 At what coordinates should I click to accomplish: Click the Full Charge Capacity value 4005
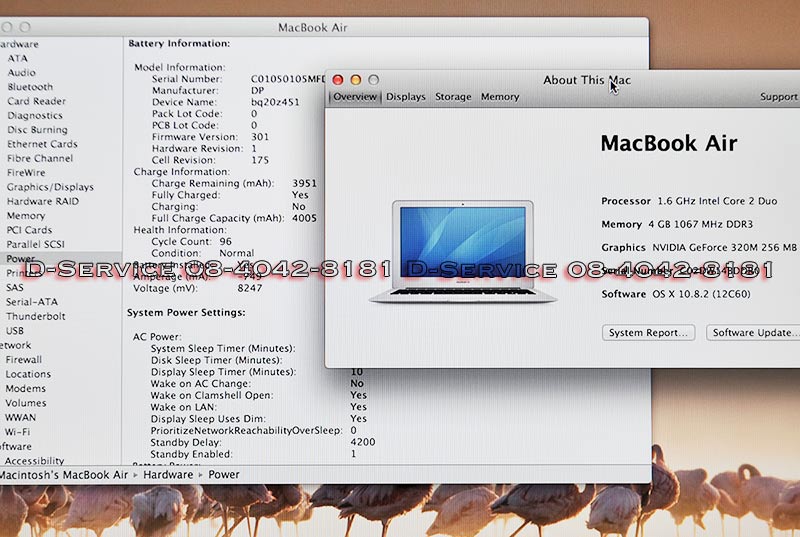tap(304, 218)
